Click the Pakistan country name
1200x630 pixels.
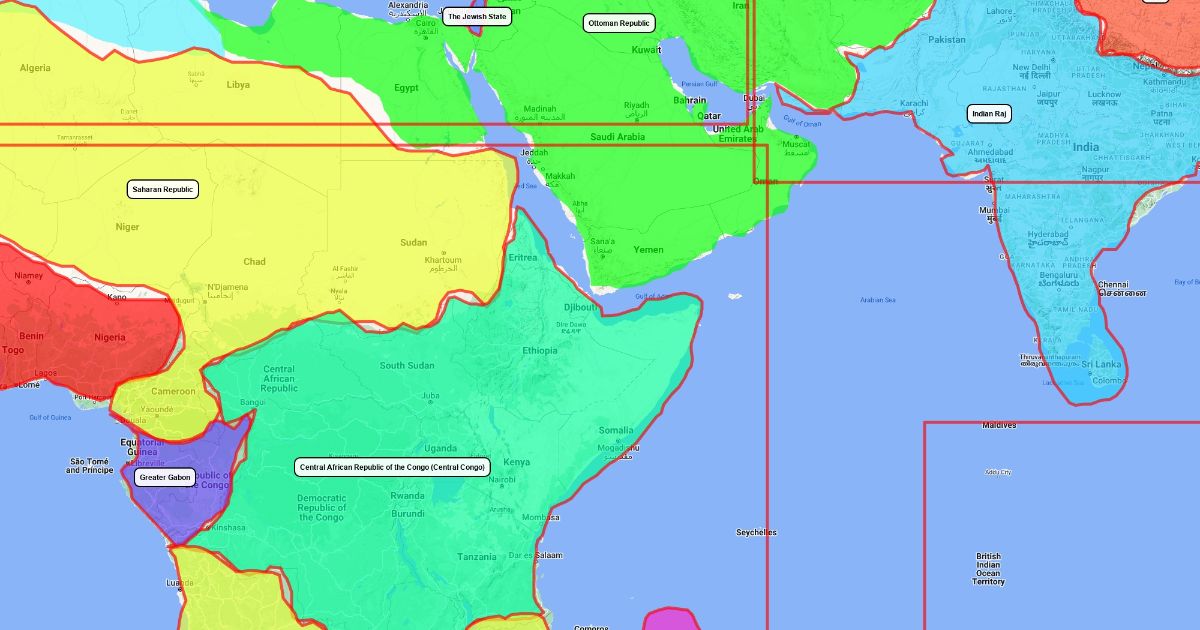click(x=947, y=40)
